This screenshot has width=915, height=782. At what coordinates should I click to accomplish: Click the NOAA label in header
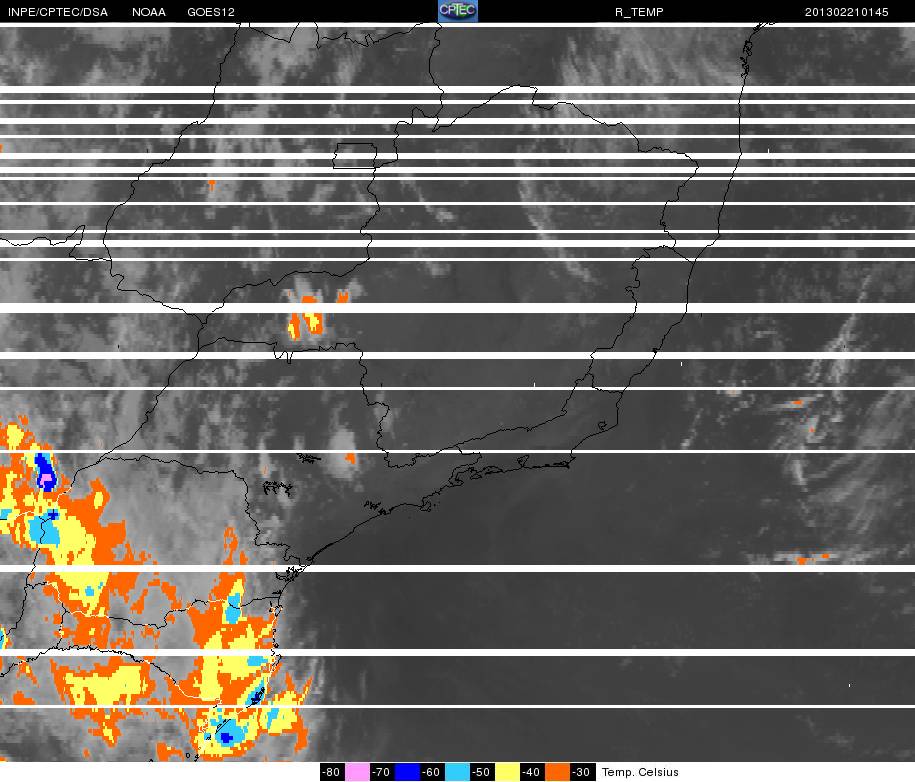pyautogui.click(x=149, y=12)
